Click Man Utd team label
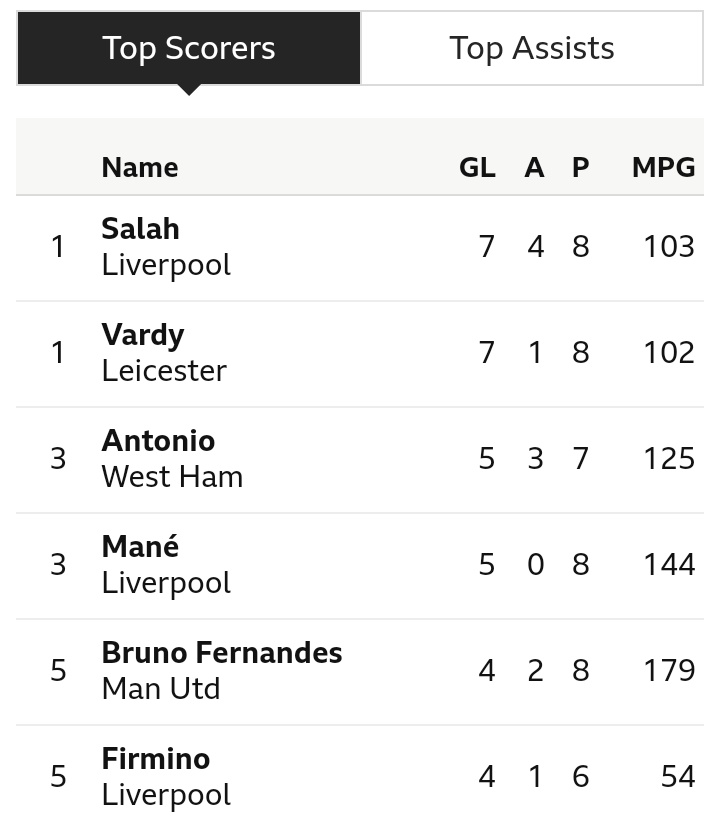The height and width of the screenshot is (823, 720). pos(161,689)
